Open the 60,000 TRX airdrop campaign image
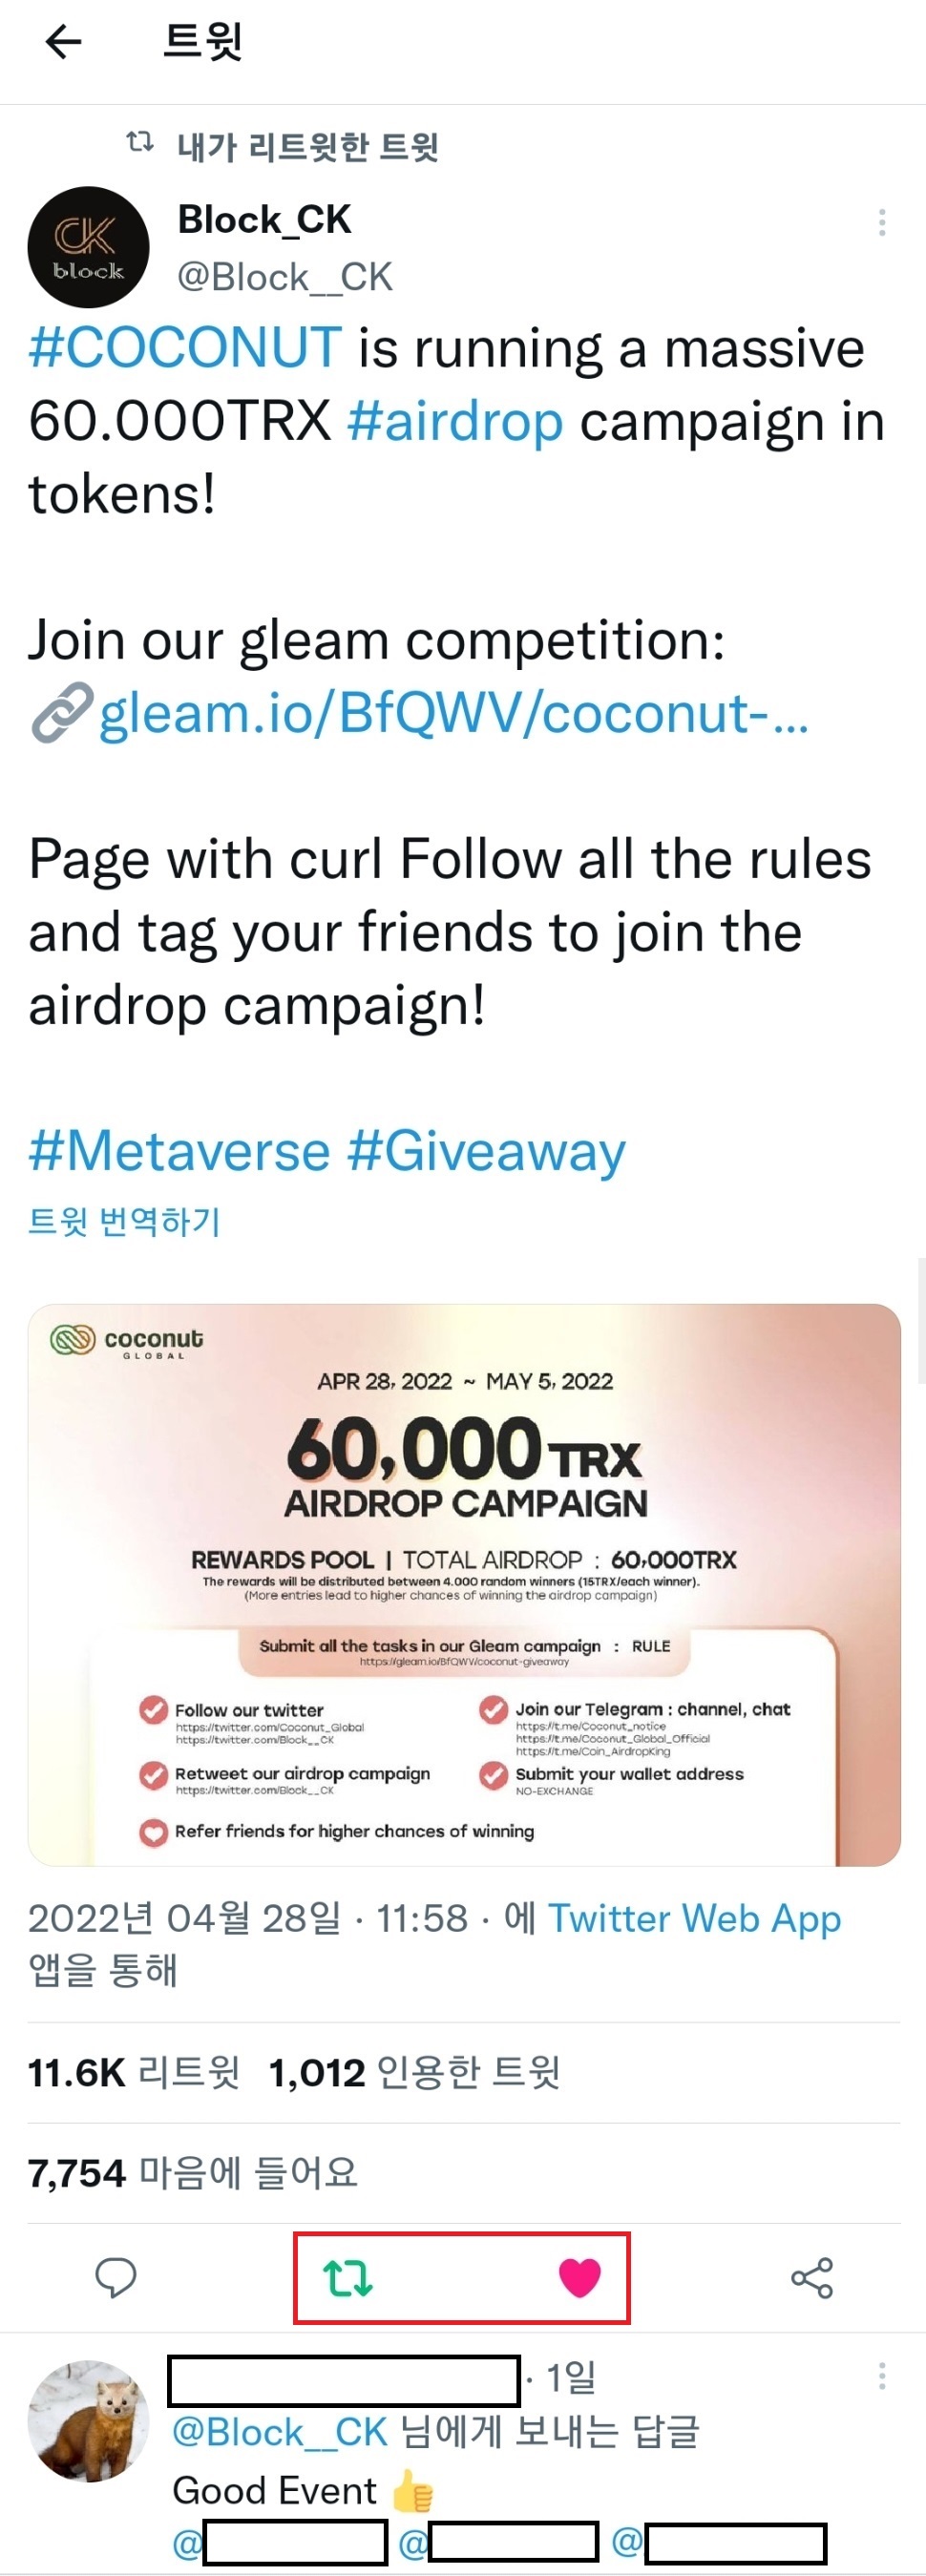The height and width of the screenshot is (2576, 926). click(464, 1584)
